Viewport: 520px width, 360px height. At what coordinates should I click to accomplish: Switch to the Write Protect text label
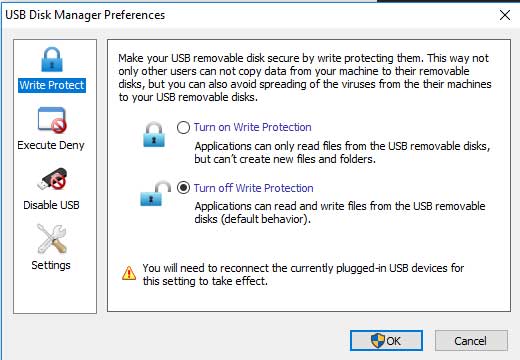pyautogui.click(x=52, y=85)
